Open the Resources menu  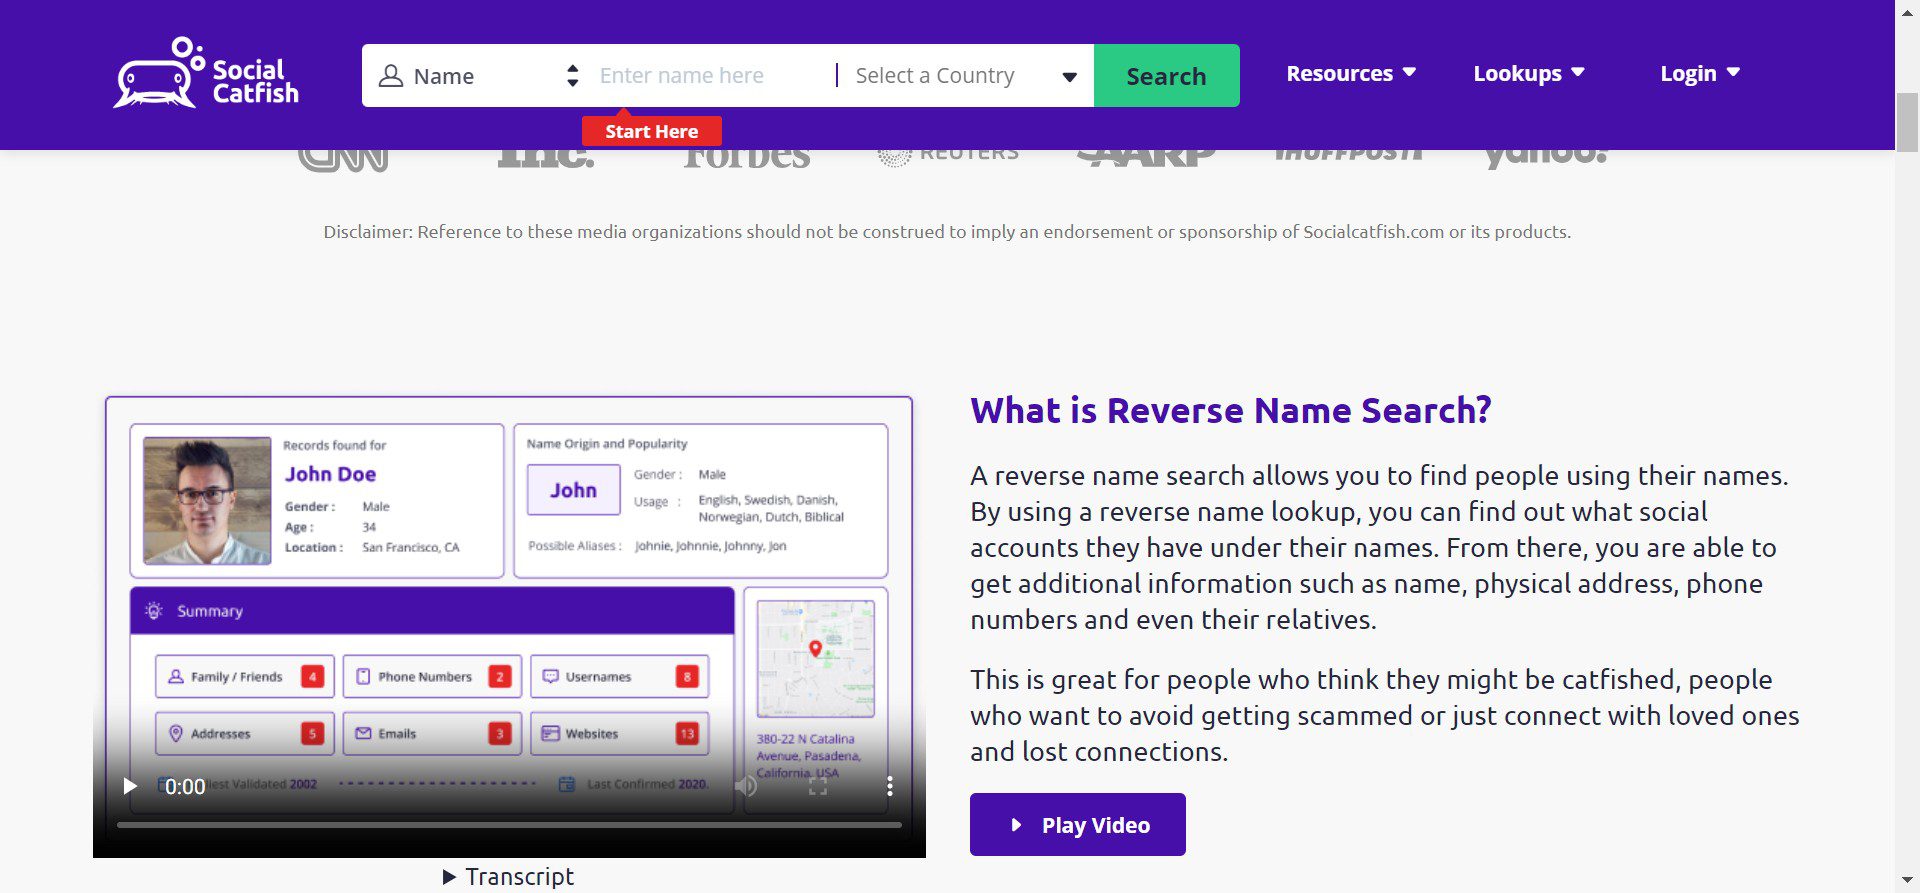[1350, 73]
